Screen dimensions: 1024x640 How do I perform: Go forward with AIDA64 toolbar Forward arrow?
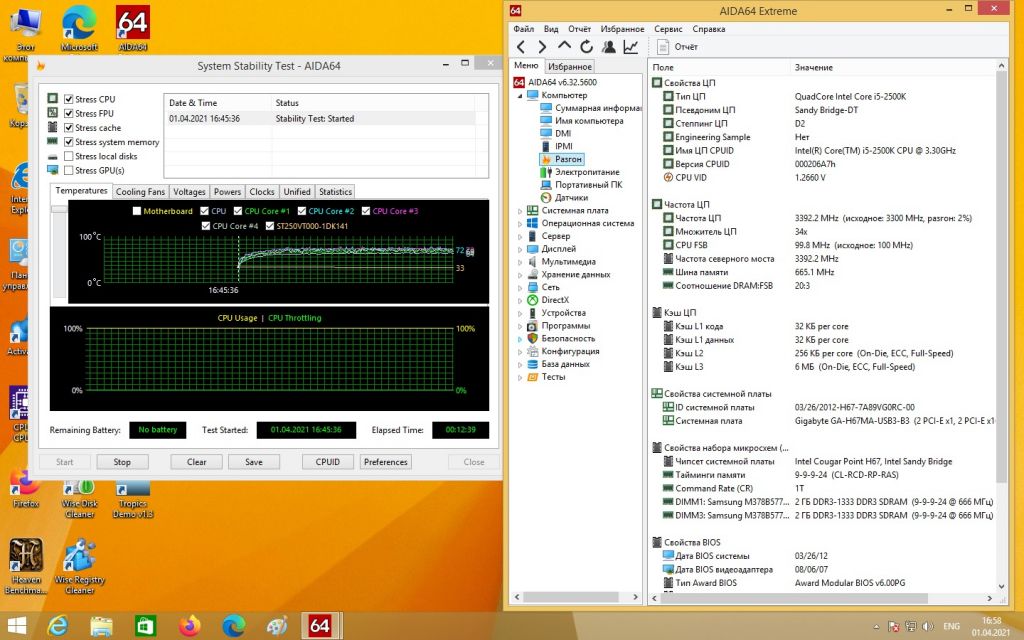542,47
